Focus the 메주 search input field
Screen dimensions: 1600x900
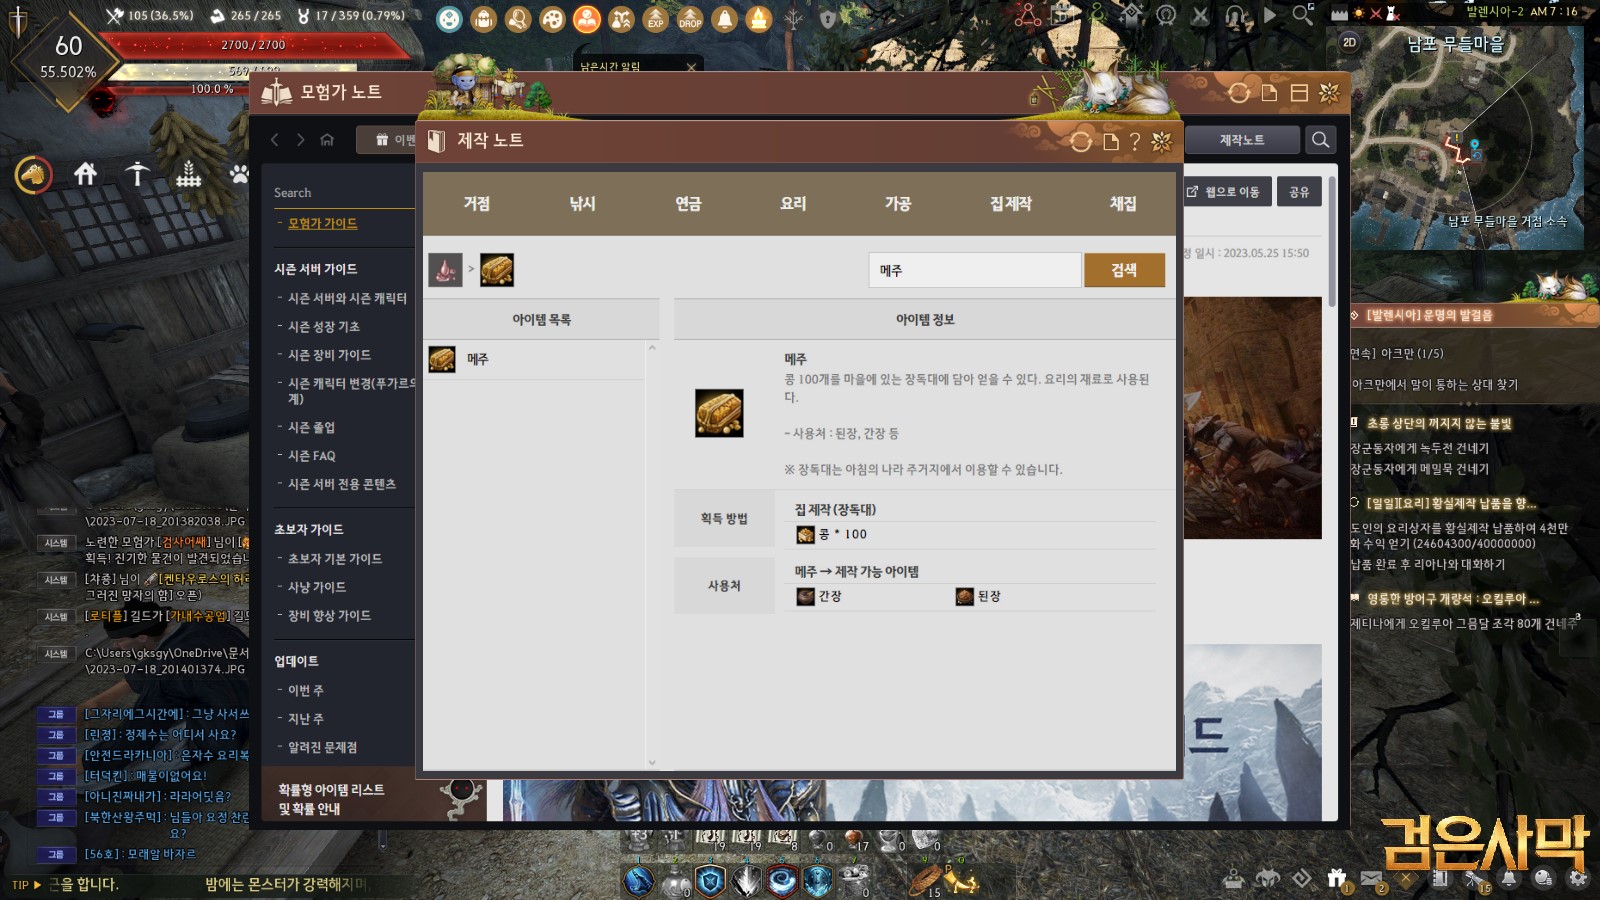pyautogui.click(x=975, y=270)
